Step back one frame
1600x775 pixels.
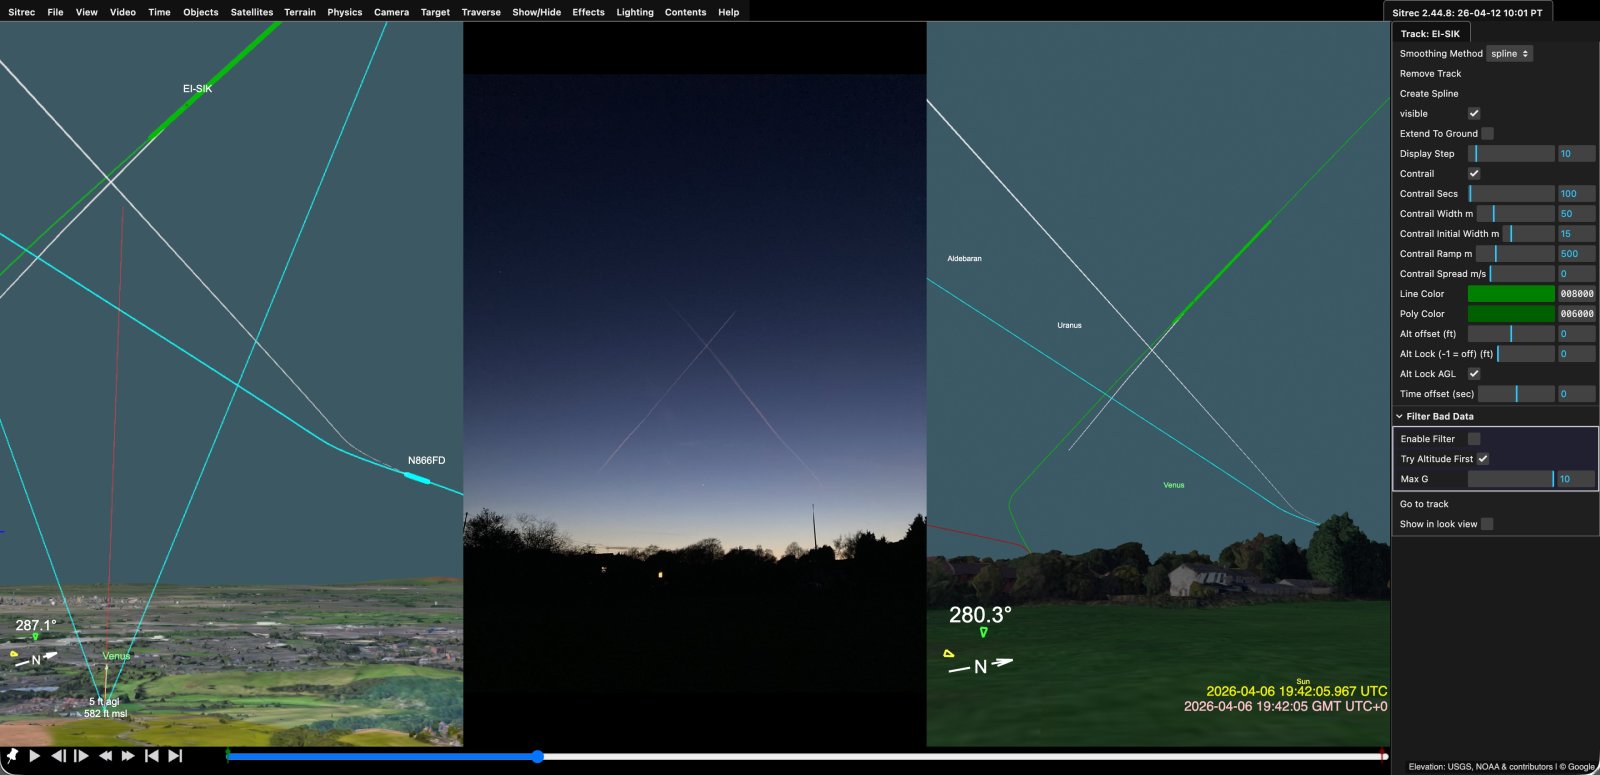pos(59,756)
